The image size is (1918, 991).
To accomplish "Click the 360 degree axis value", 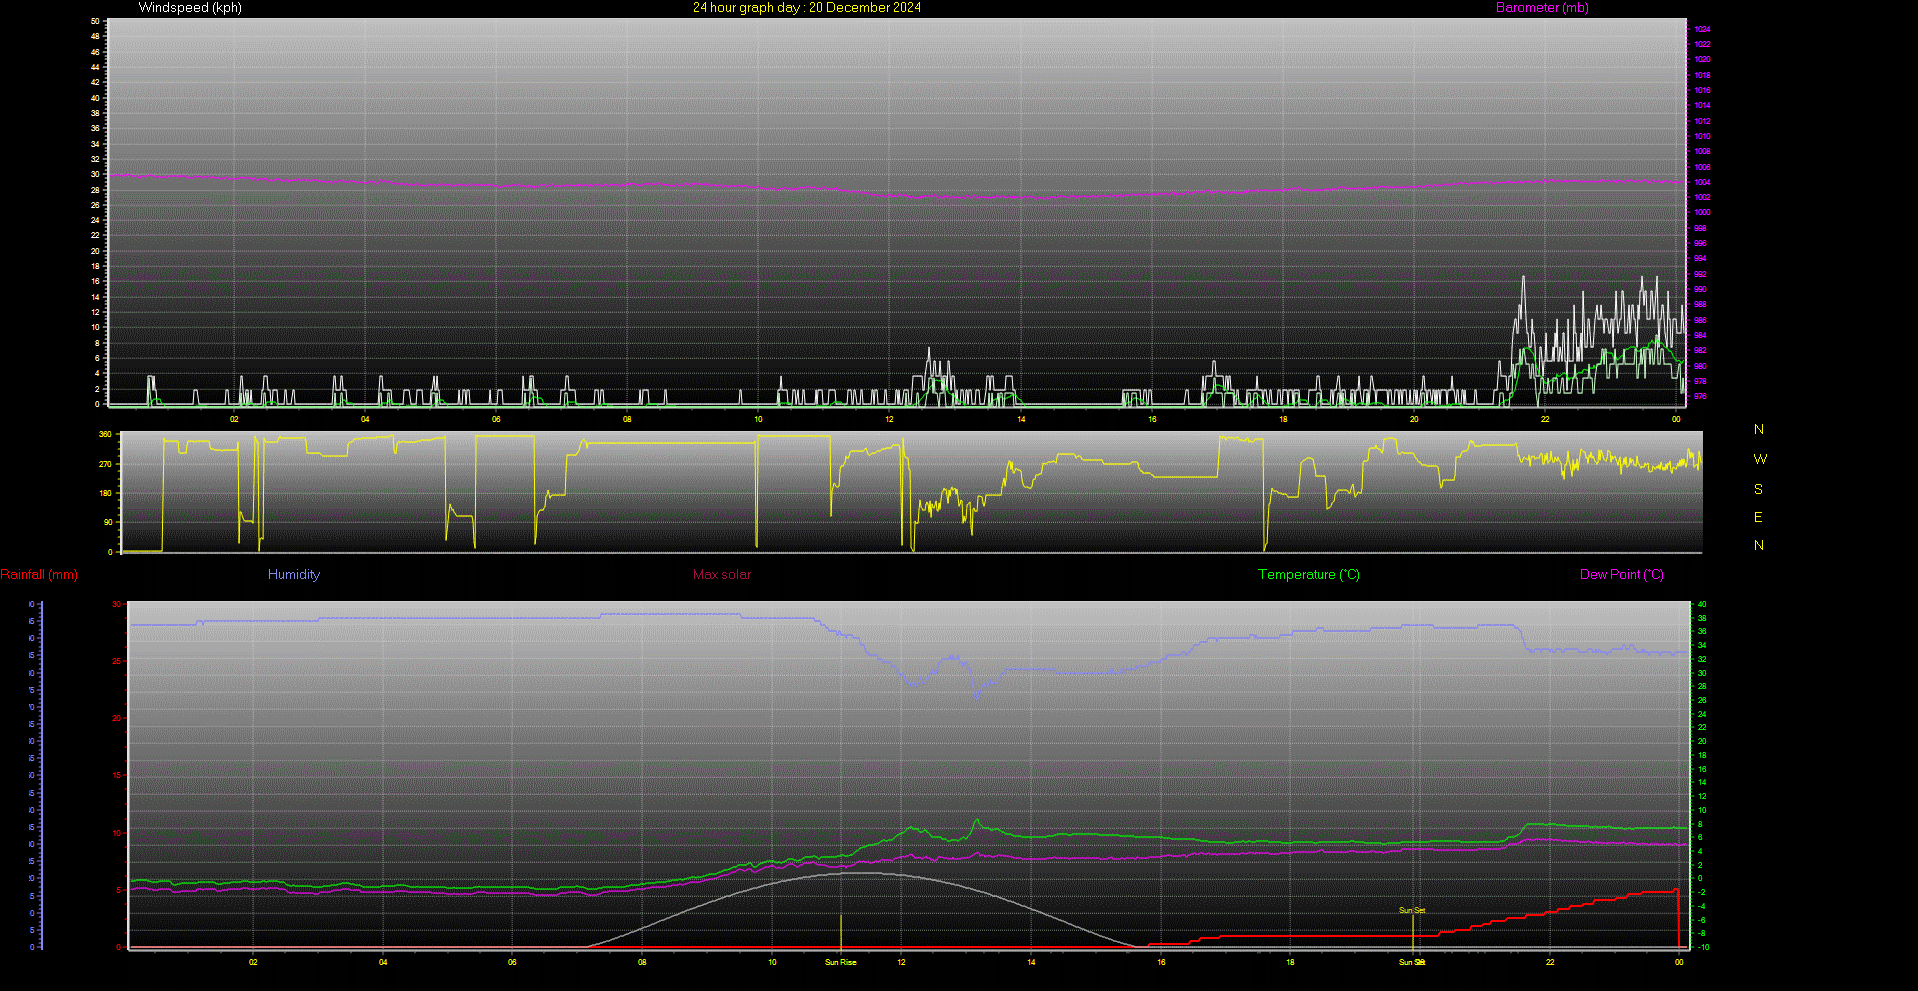I will pyautogui.click(x=105, y=435).
